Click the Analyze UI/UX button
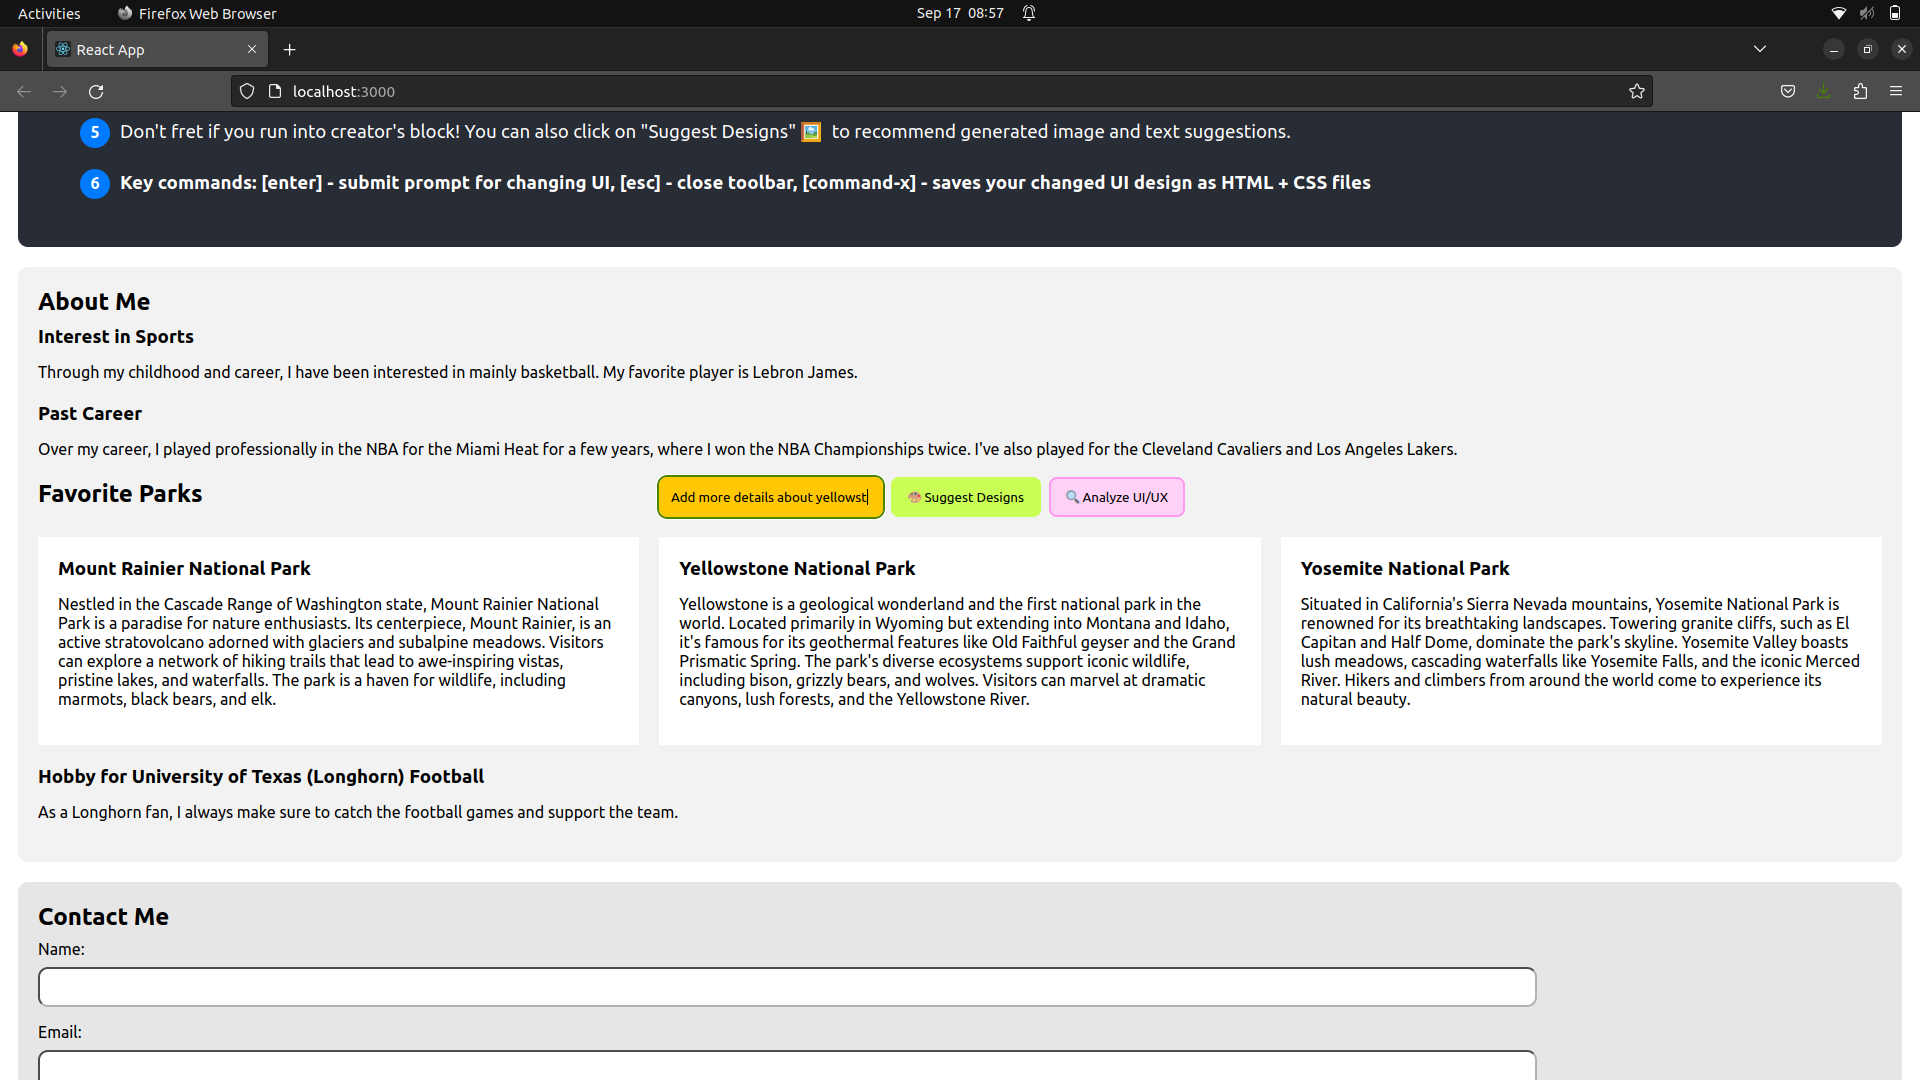The image size is (1920, 1080). (1116, 497)
